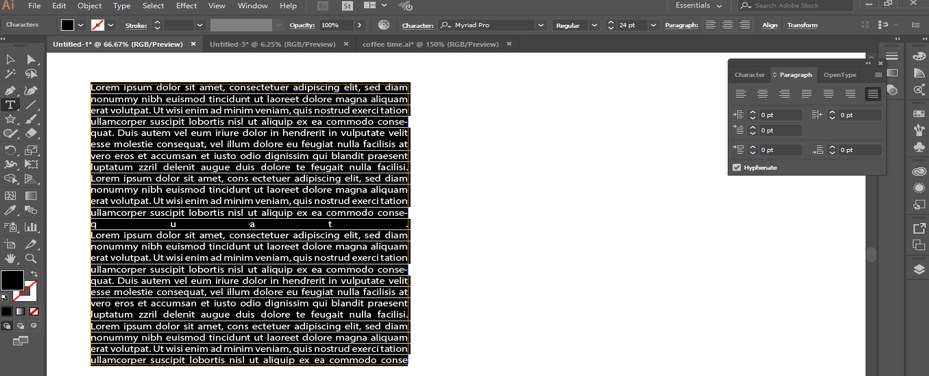Open the Layers panel icon
929x376 pixels.
point(918,269)
